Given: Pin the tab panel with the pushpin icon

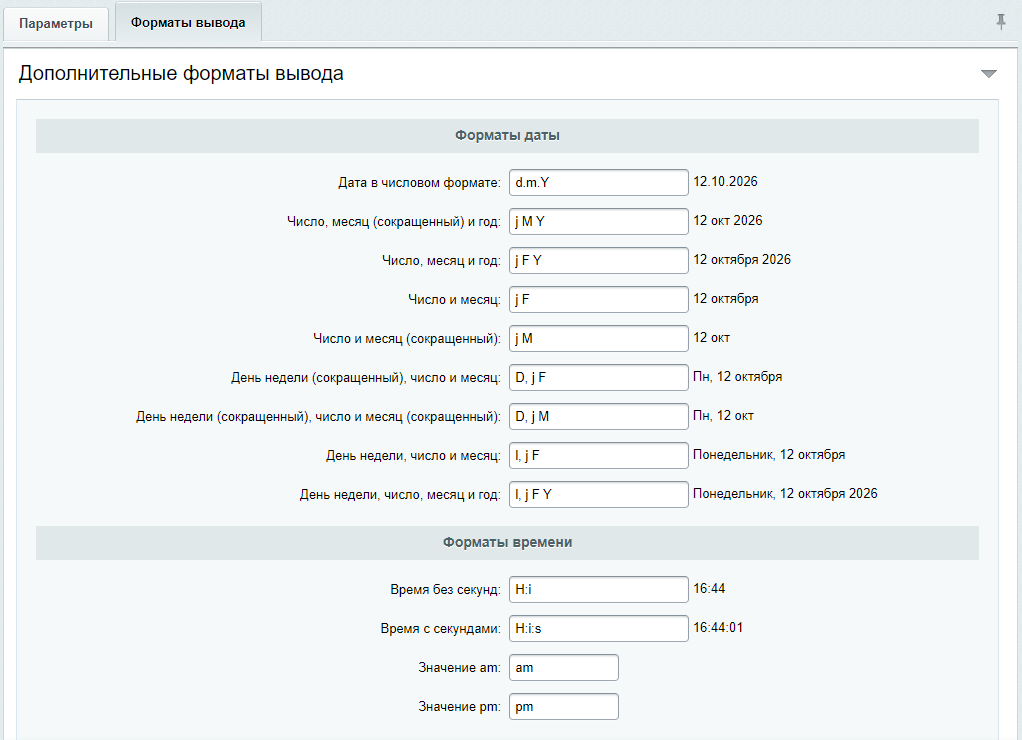Looking at the screenshot, I should (x=1000, y=22).
